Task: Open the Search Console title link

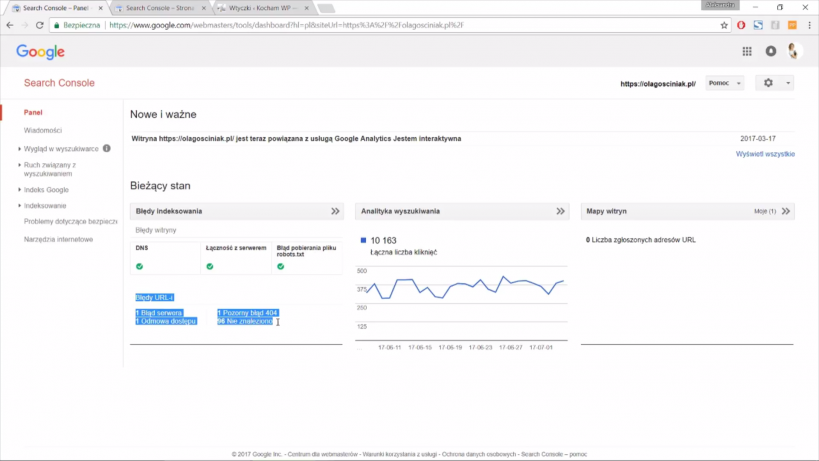Action: tap(59, 83)
